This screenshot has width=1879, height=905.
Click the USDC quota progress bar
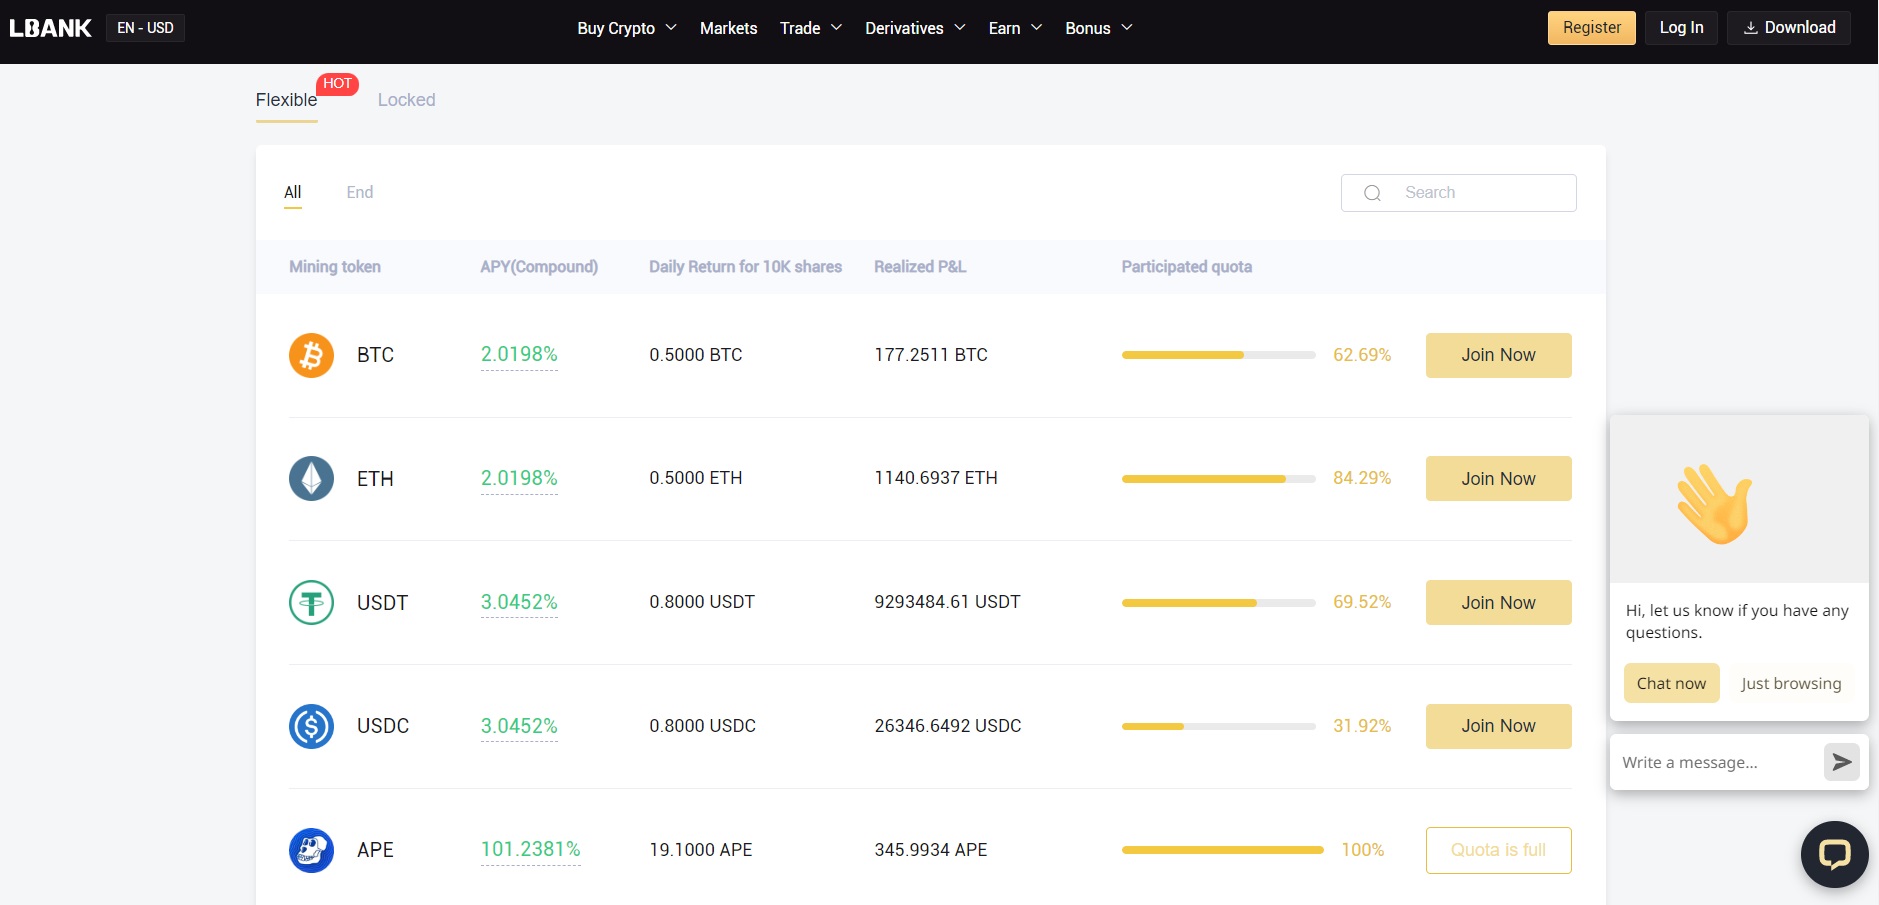[x=1218, y=726]
